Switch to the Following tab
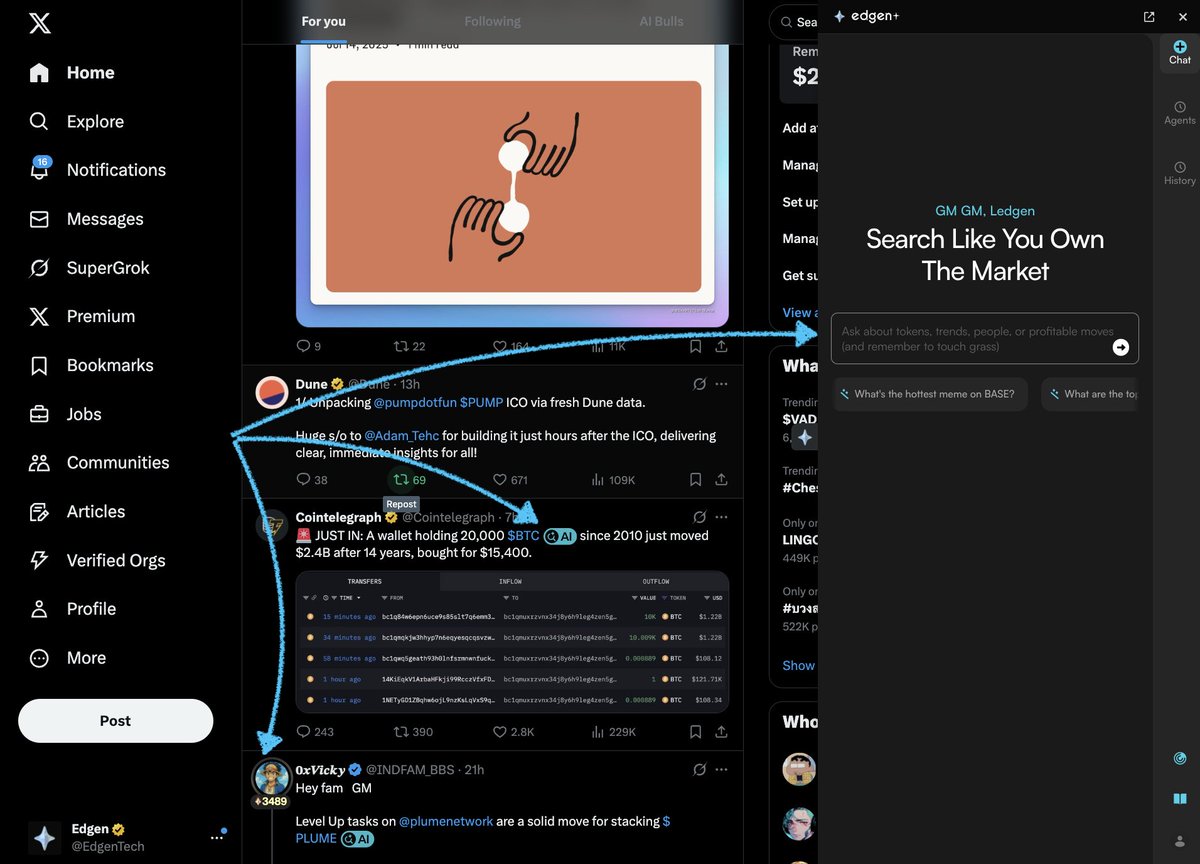 pyautogui.click(x=492, y=21)
